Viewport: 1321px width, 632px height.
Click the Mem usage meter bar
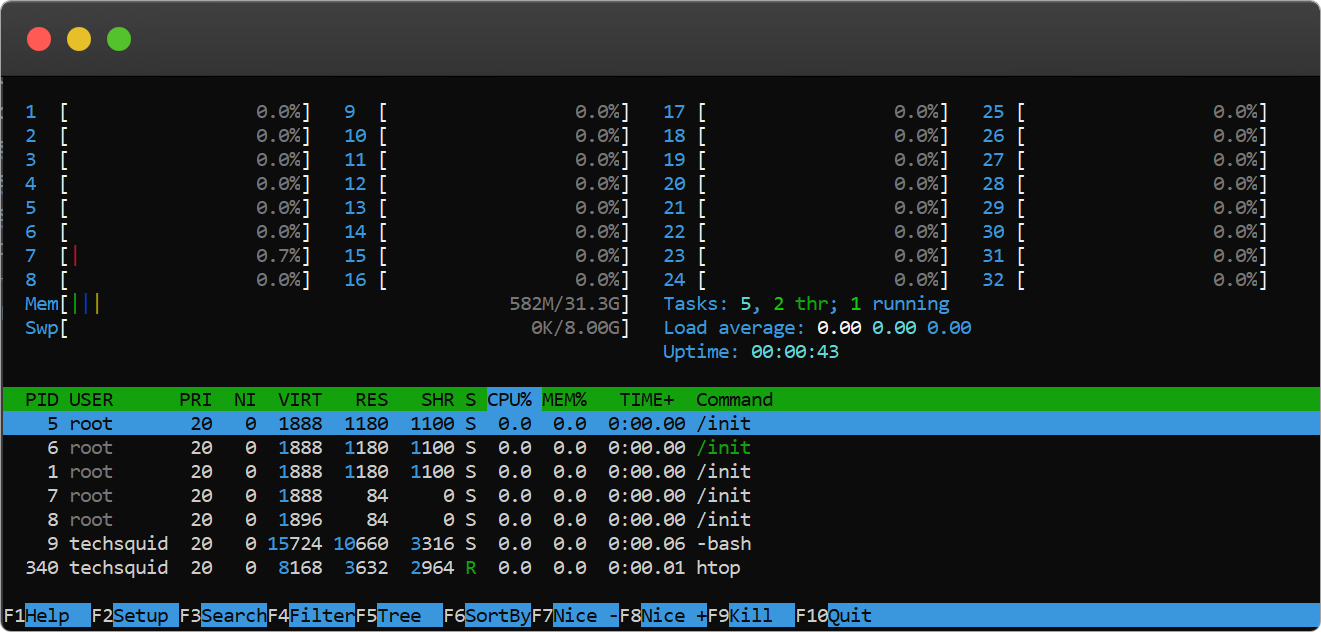tap(328, 304)
